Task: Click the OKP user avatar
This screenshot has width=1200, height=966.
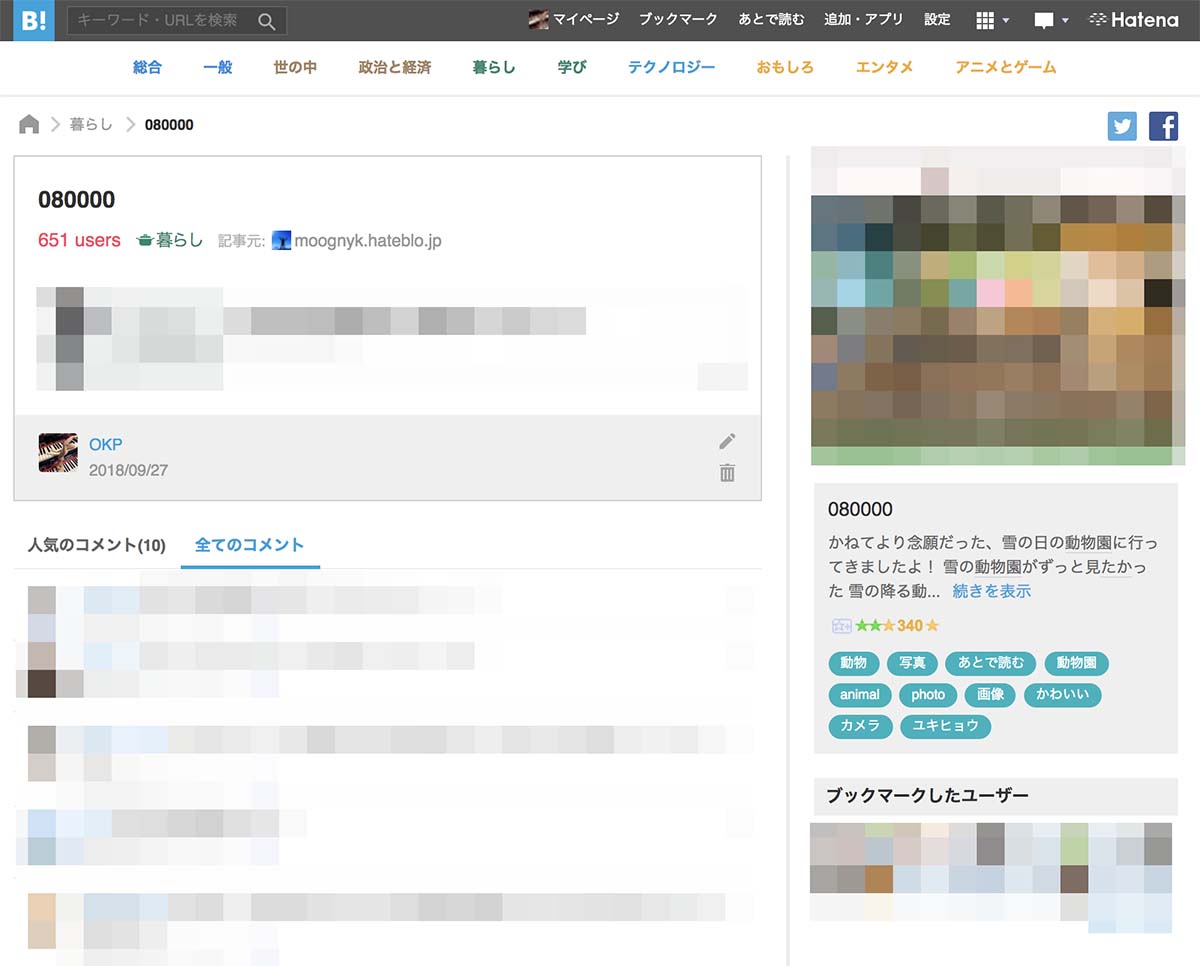Action: pyautogui.click(x=58, y=453)
